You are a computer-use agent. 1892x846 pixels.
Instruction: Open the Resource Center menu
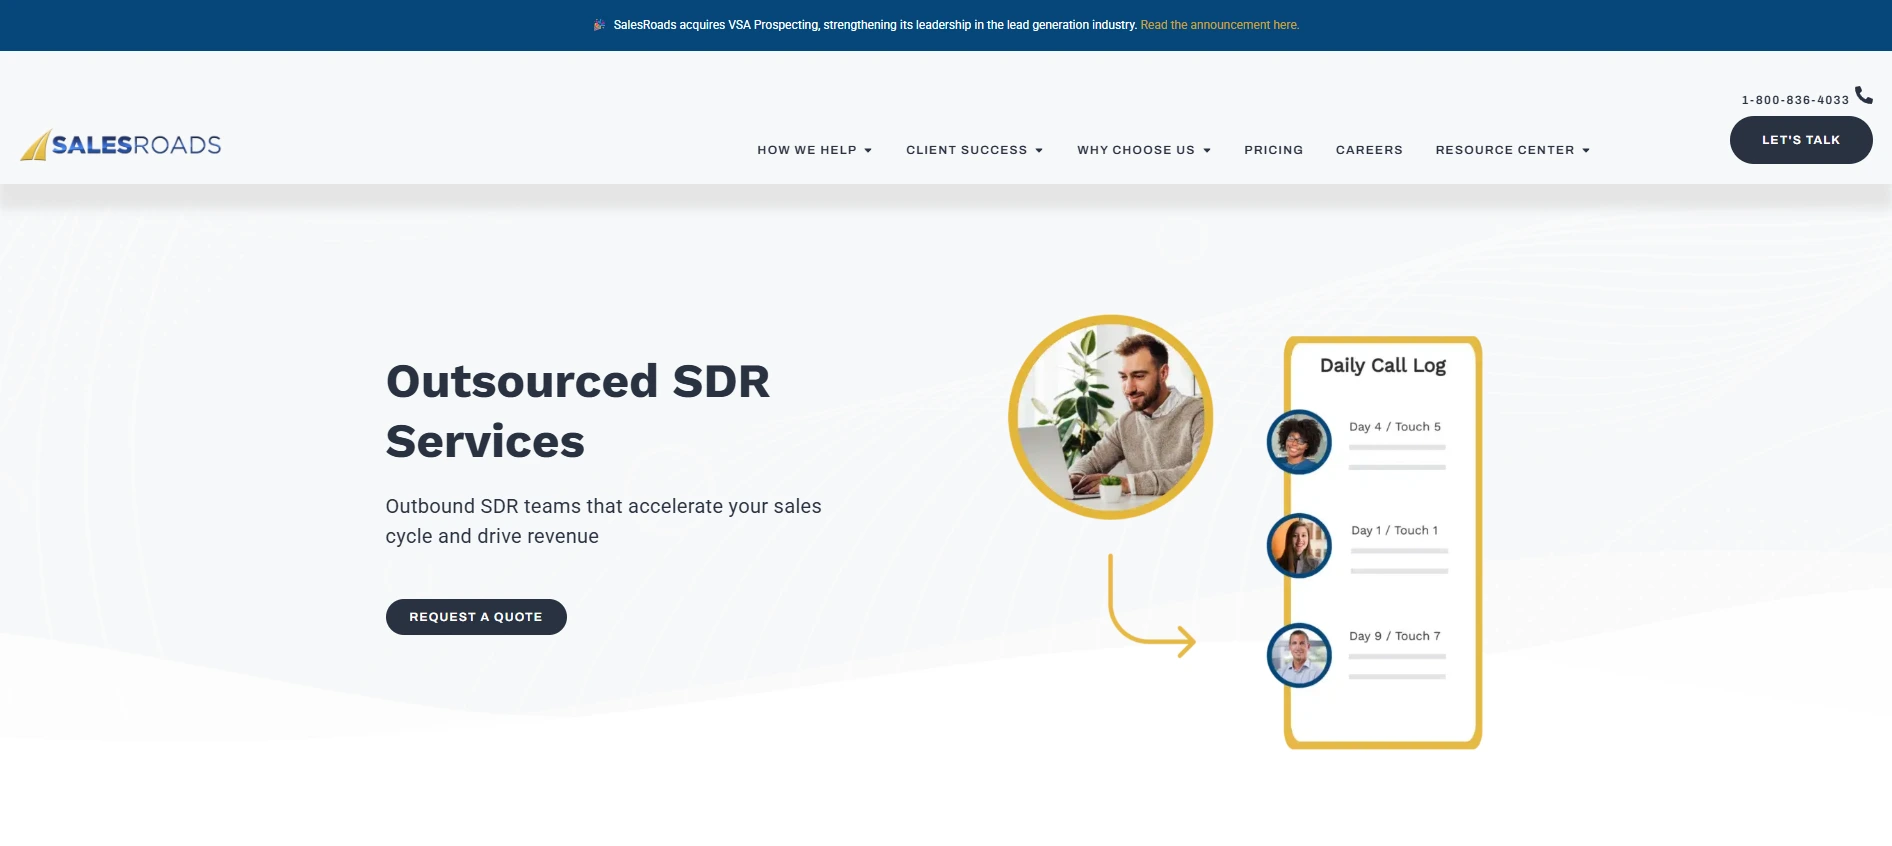click(x=1505, y=150)
